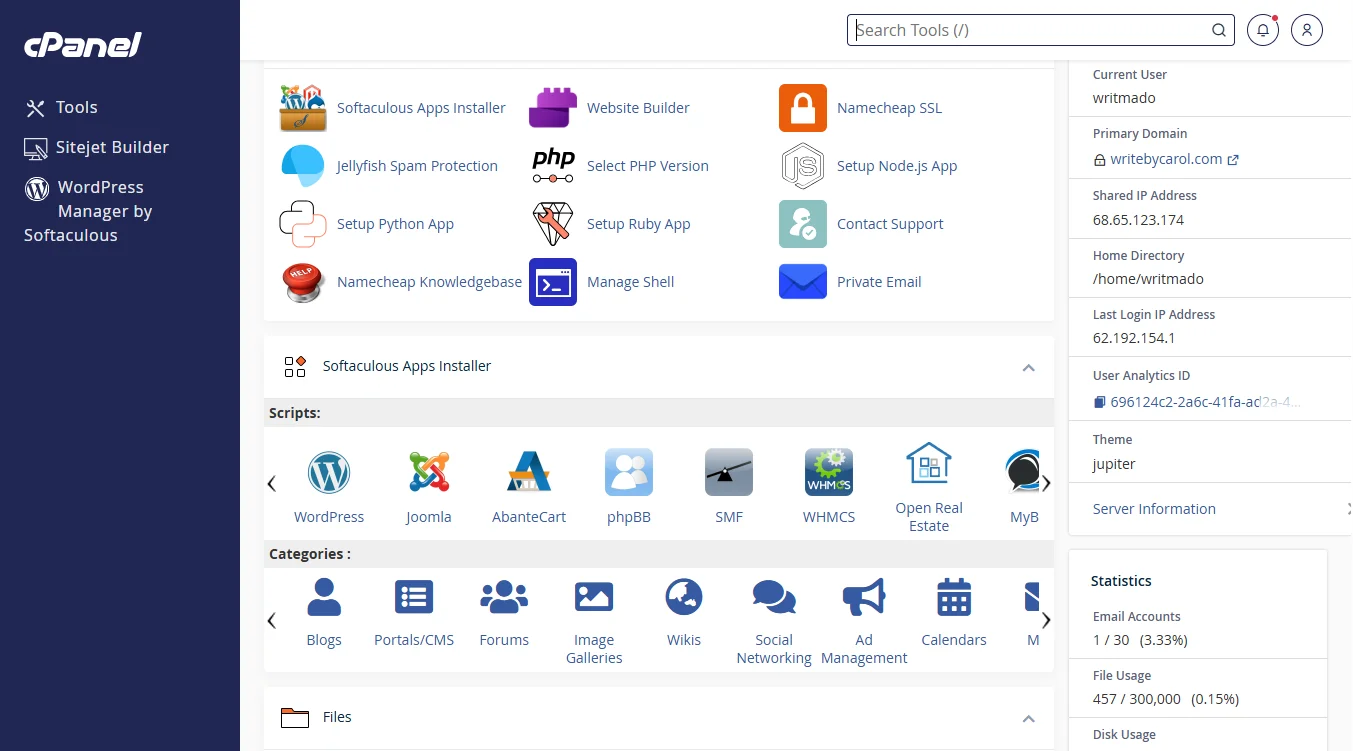Open the Ad Management category icon
Screen dimensions: 1353x751
864,597
